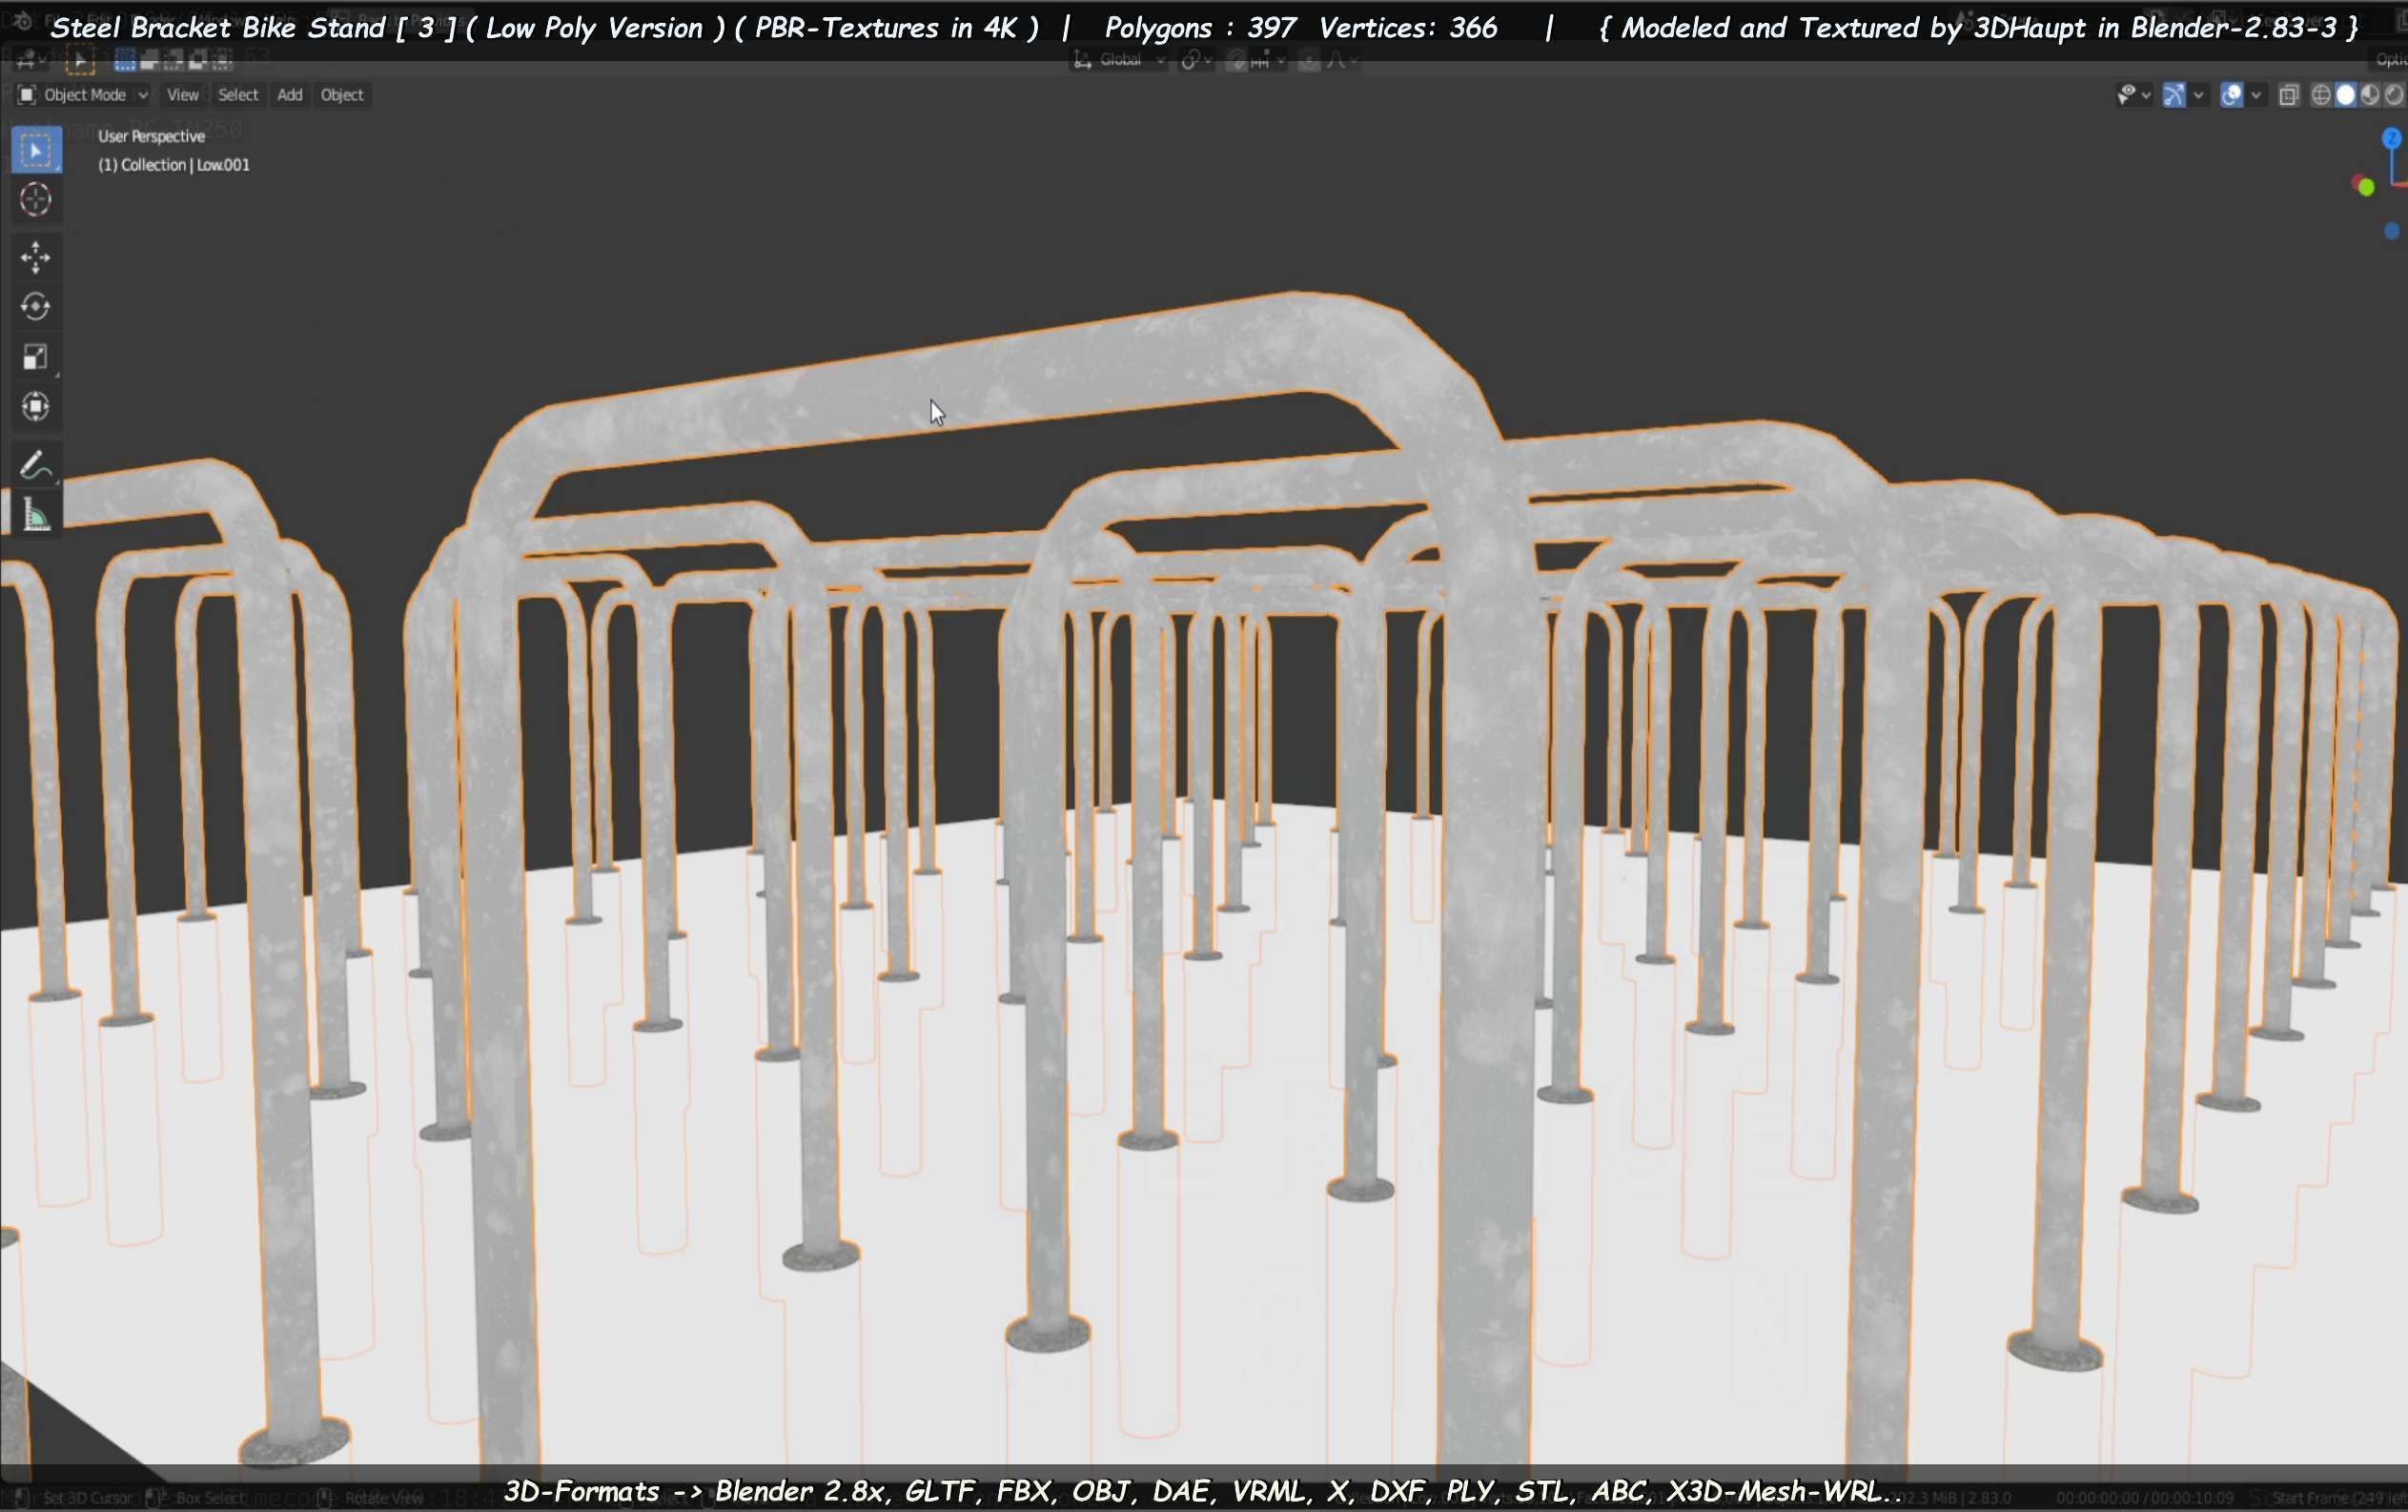
Task: Set selection mode to Invert
Action: pos(198,61)
